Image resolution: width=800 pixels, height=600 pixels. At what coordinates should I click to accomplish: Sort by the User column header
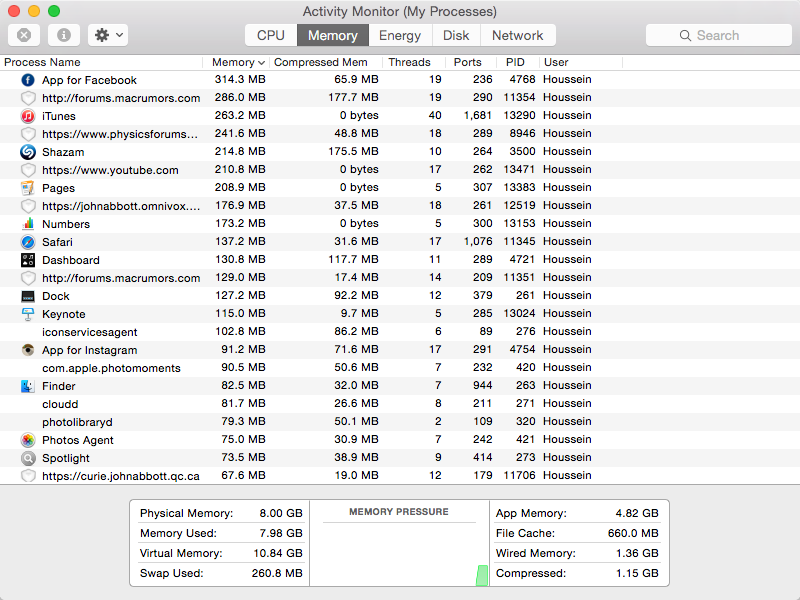581,62
